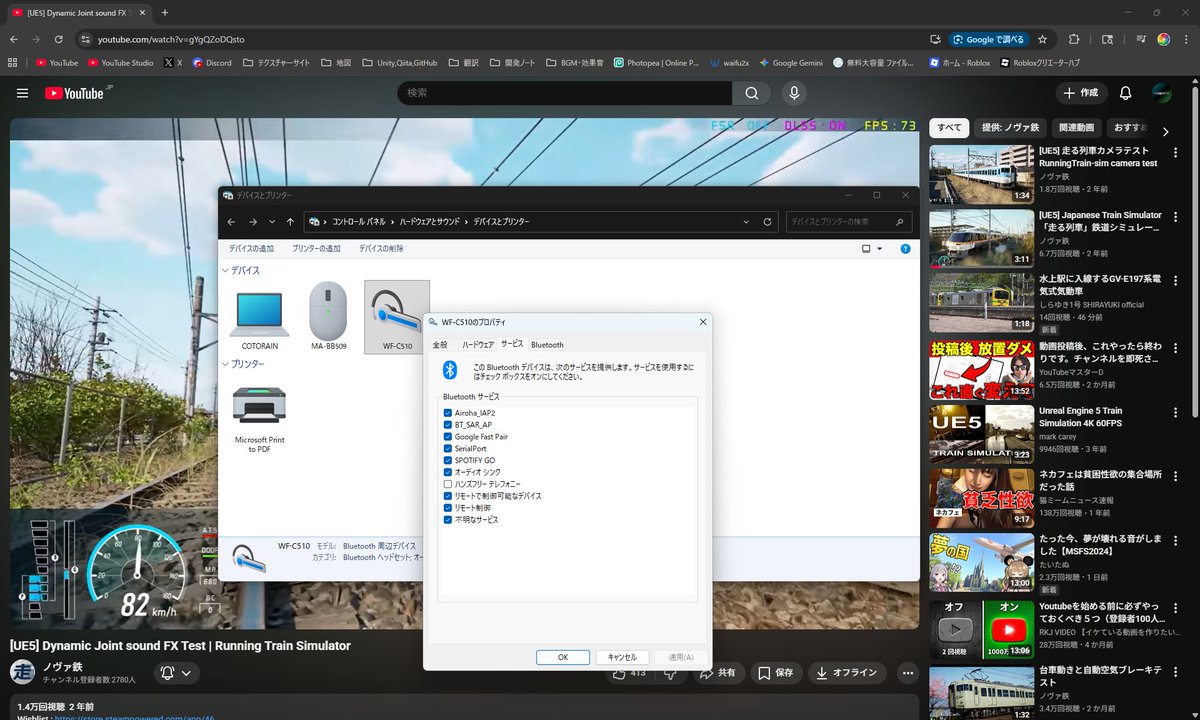The image size is (1200, 720).
Task: Click OK in WF-C510 properties
Action: pos(563,657)
